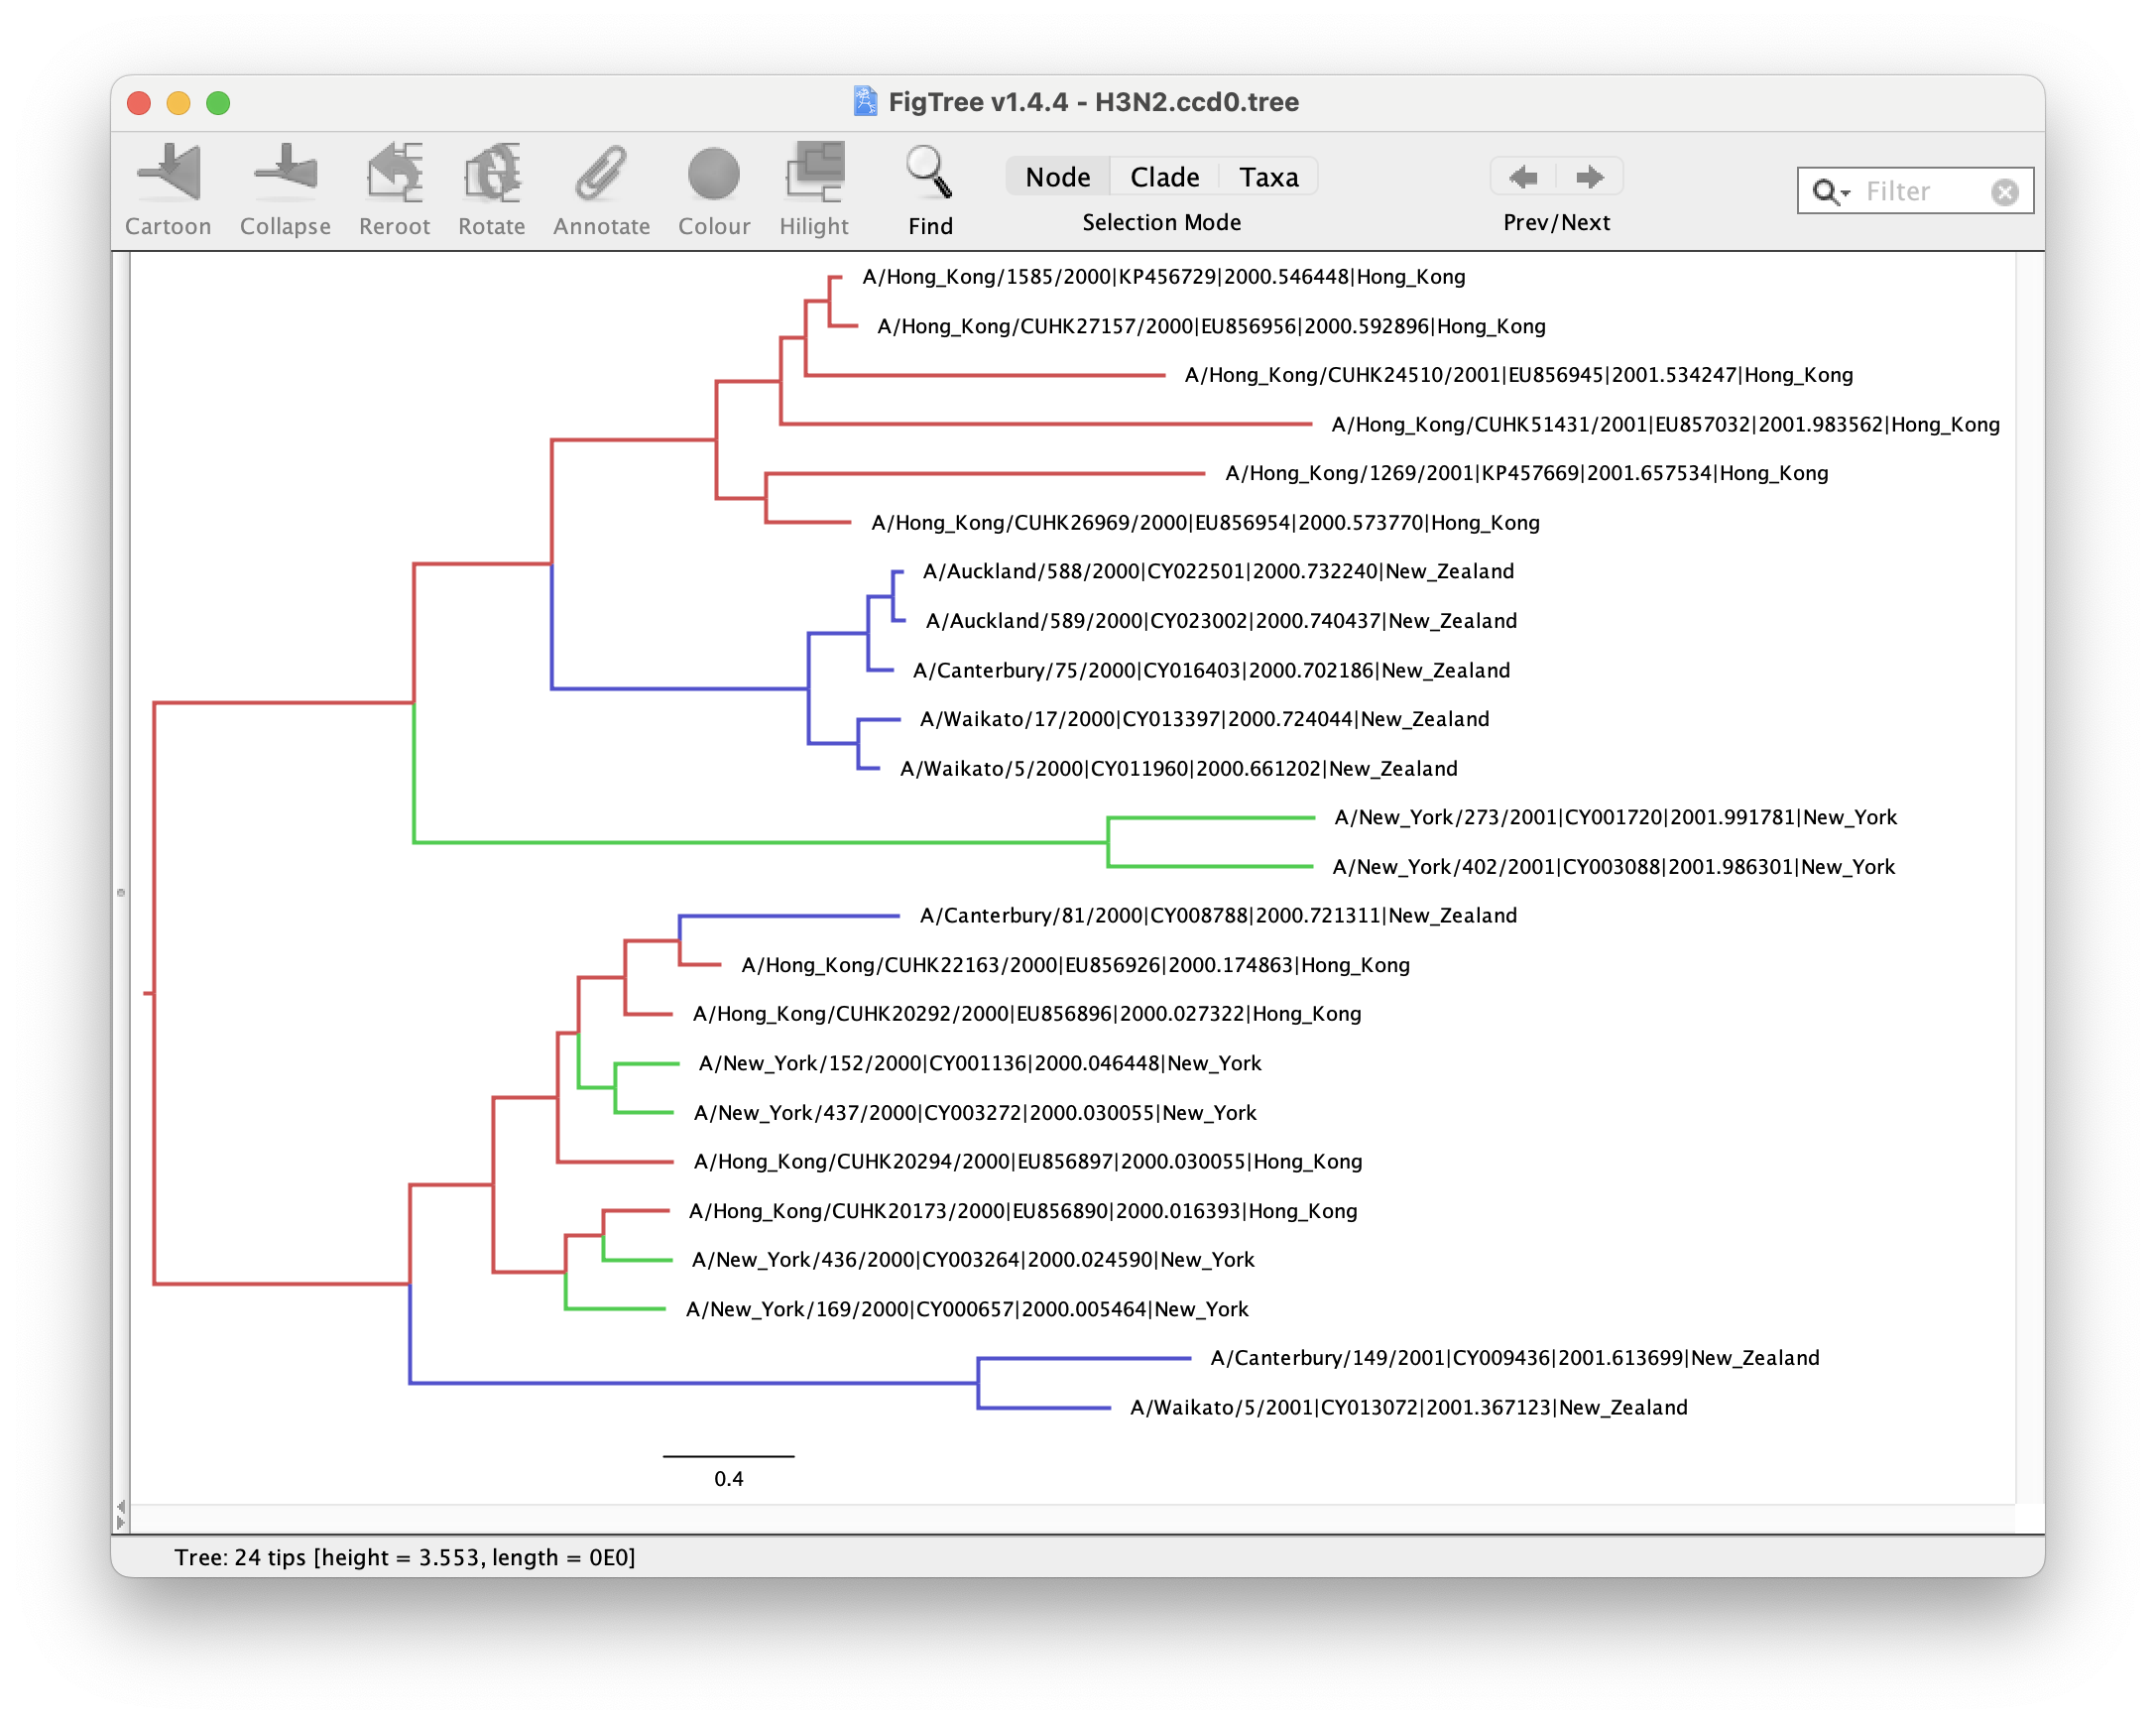Click the Cartoon toolbar icon

pos(168,172)
